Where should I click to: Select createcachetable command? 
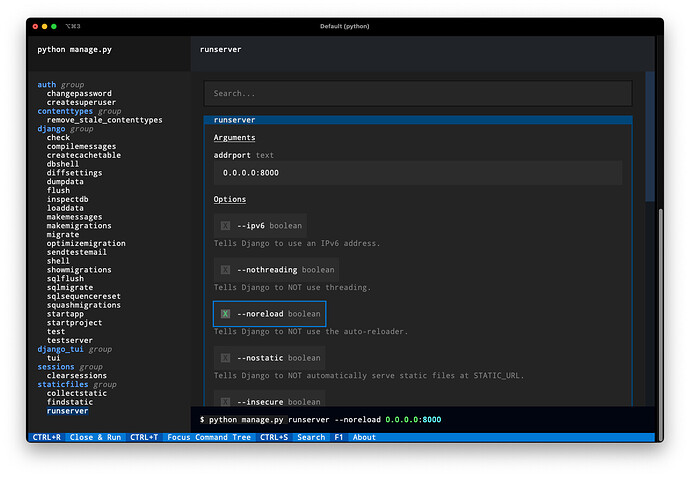pyautogui.click(x=84, y=155)
